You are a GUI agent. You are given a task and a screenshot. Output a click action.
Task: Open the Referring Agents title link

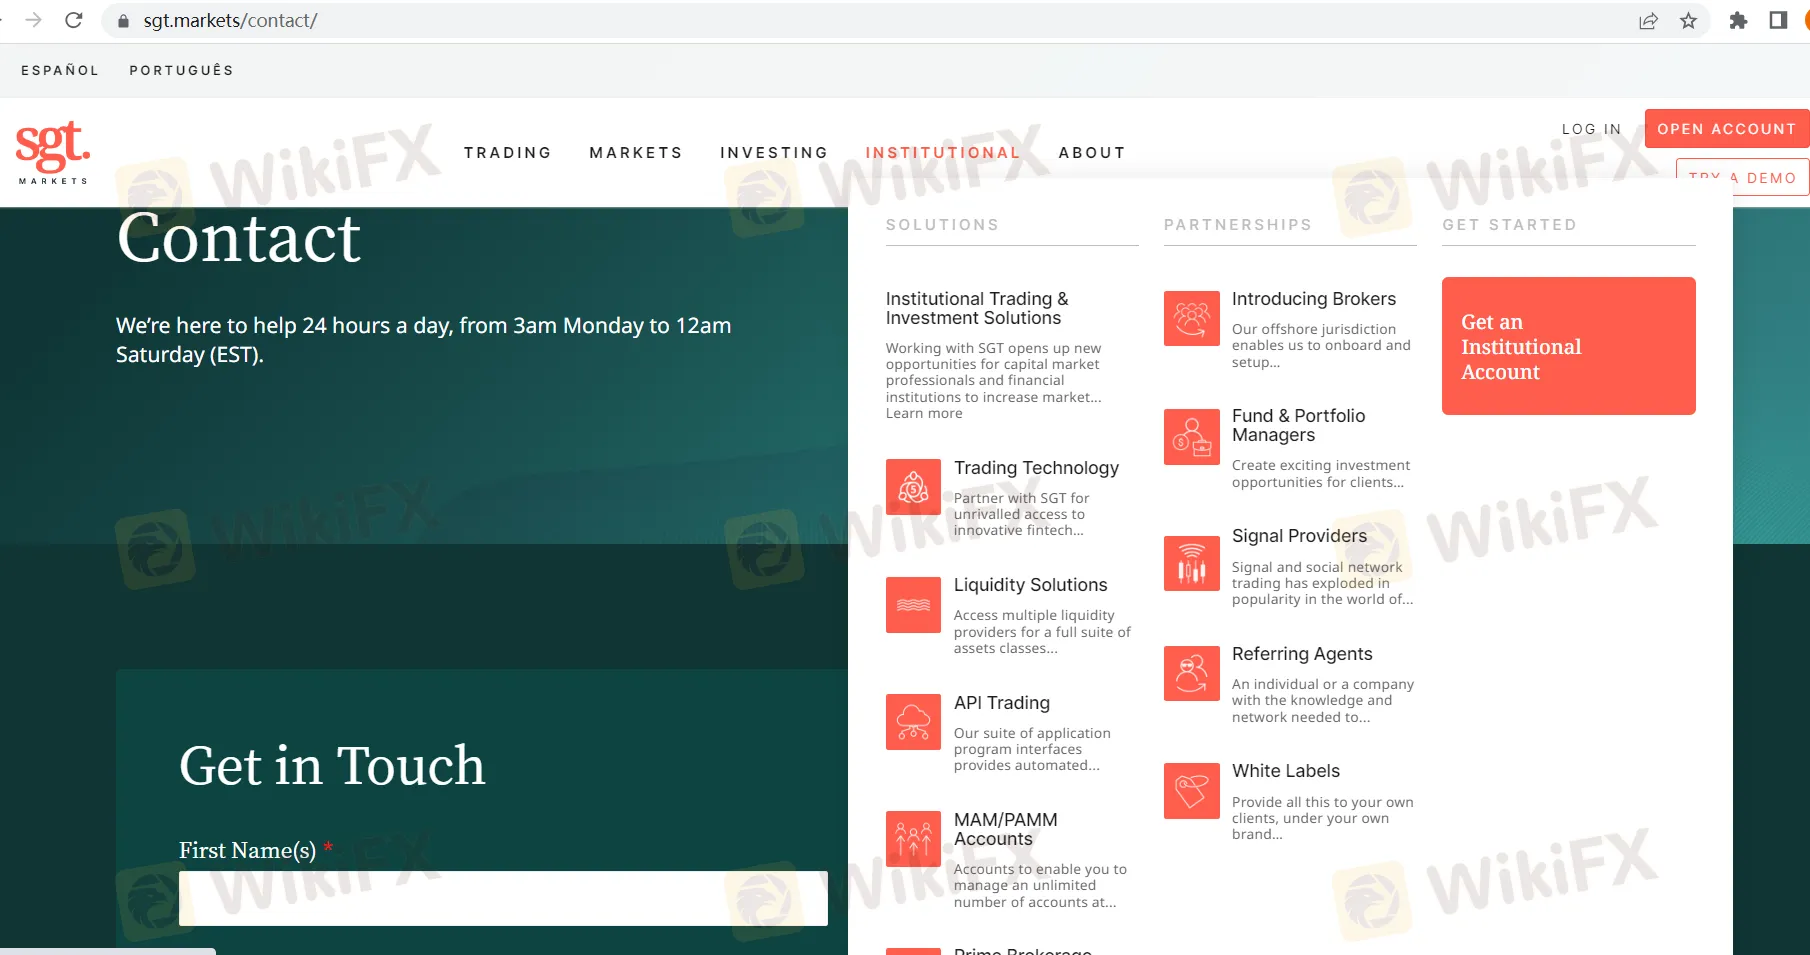click(1302, 654)
